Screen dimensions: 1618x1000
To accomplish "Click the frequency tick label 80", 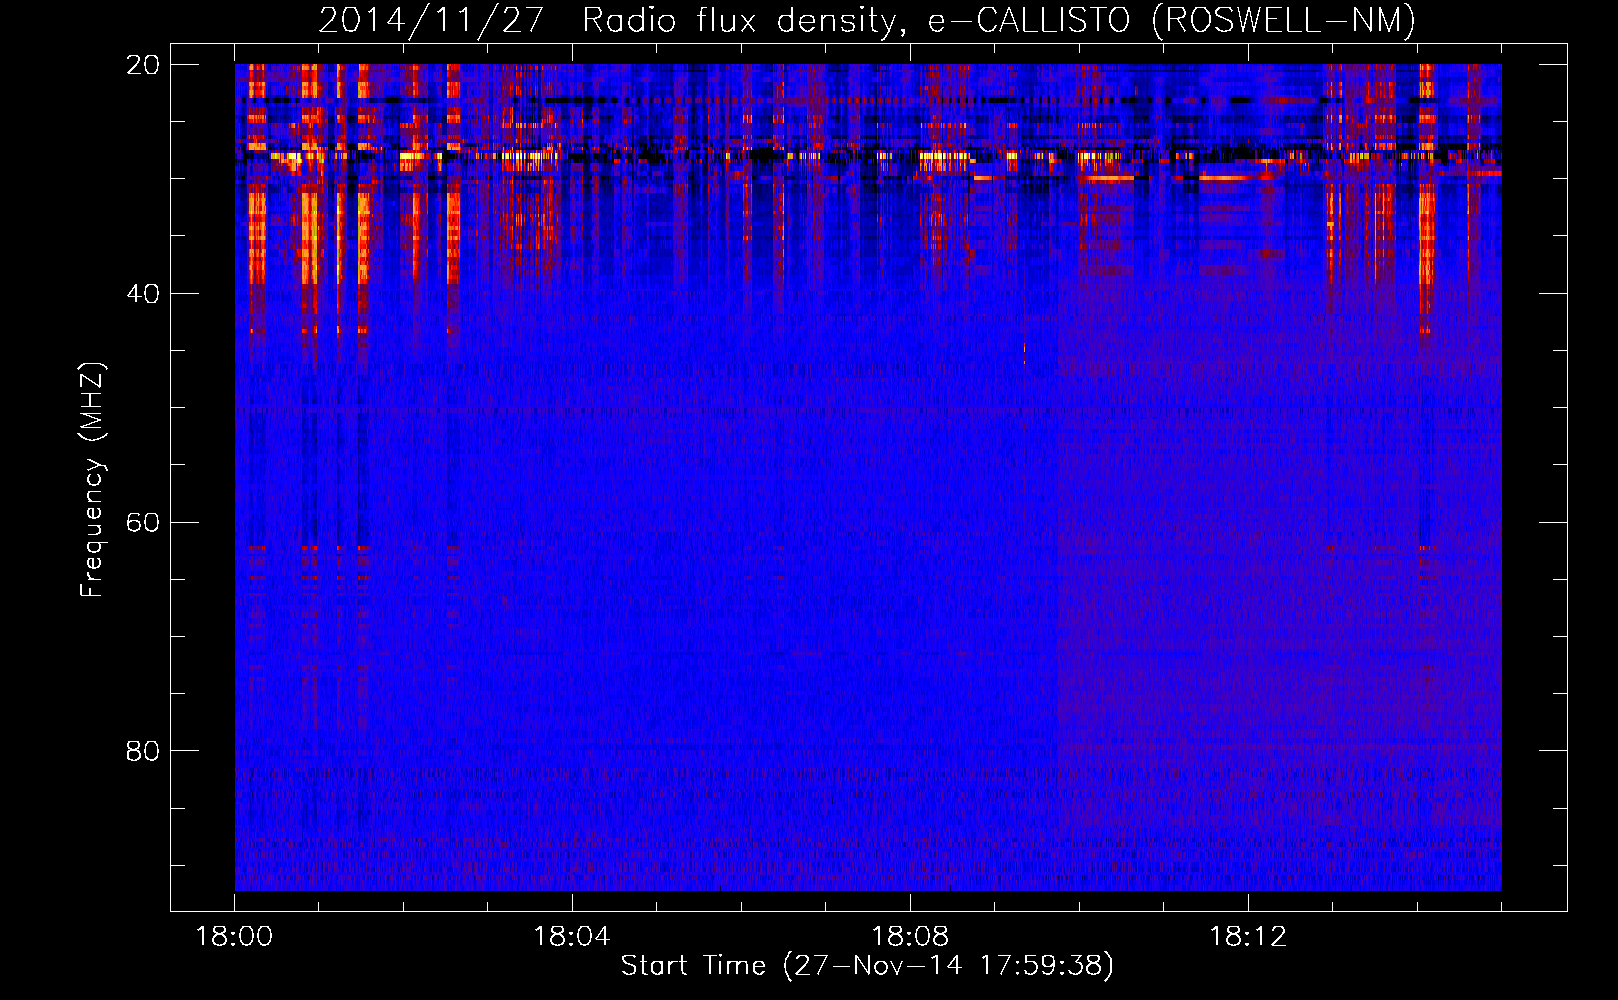I will 143,751.
